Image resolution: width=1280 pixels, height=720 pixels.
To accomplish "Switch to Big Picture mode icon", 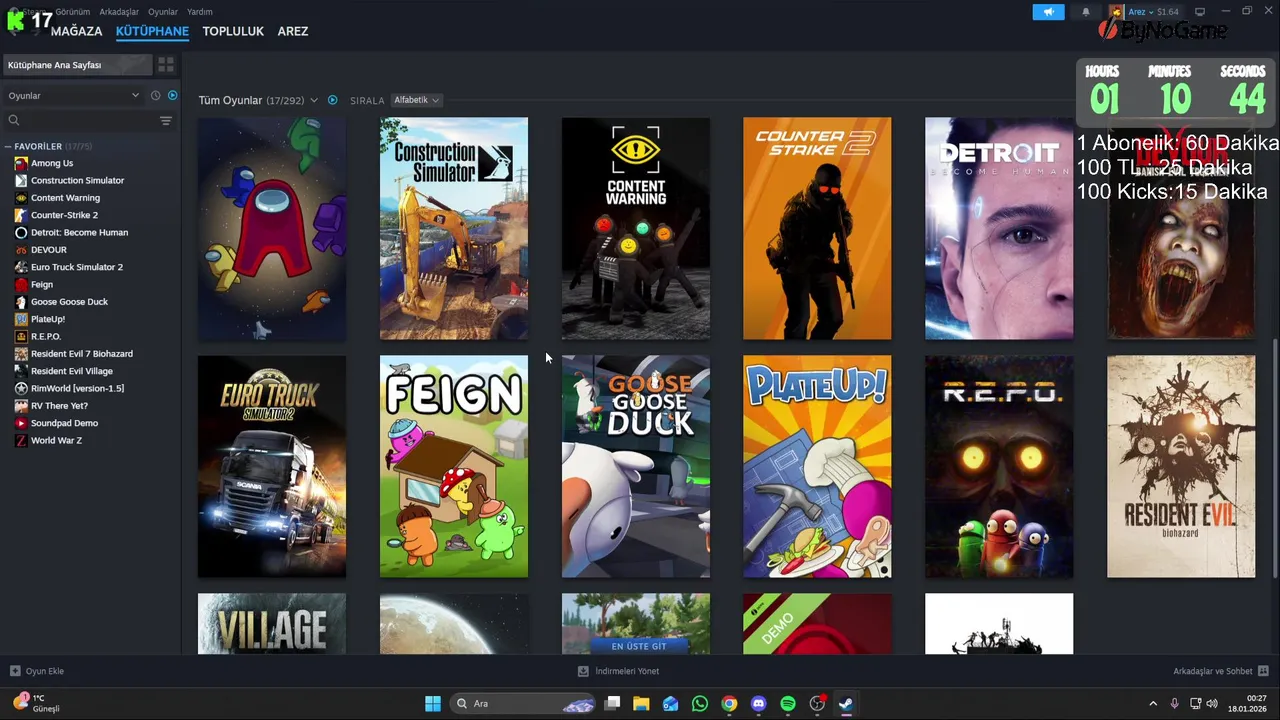I will click(1200, 11).
